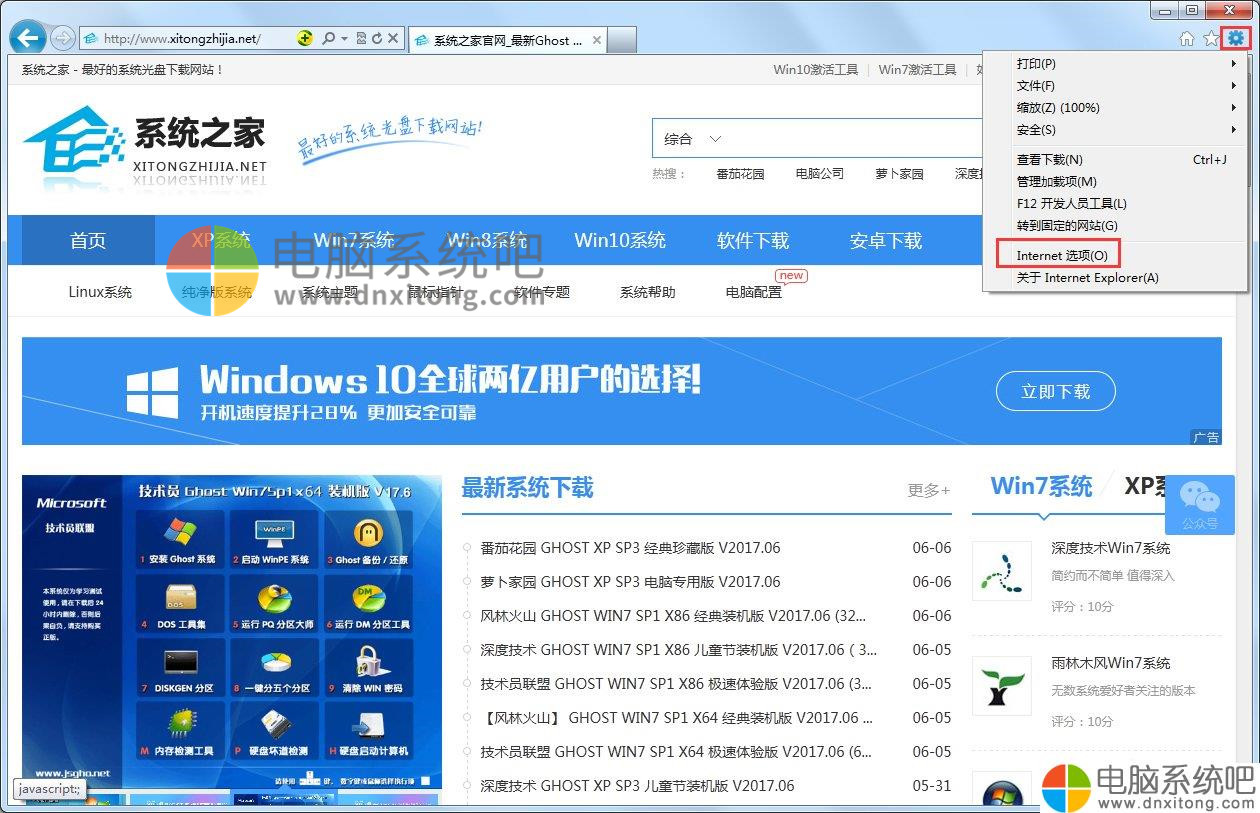The height and width of the screenshot is (813, 1260).
Task: Click the 立即下载 banner button
Action: click(x=1055, y=392)
